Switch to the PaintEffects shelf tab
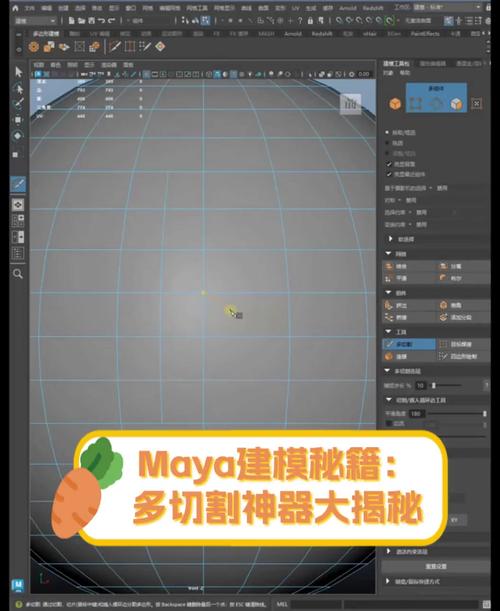The image size is (500, 611). [425, 34]
